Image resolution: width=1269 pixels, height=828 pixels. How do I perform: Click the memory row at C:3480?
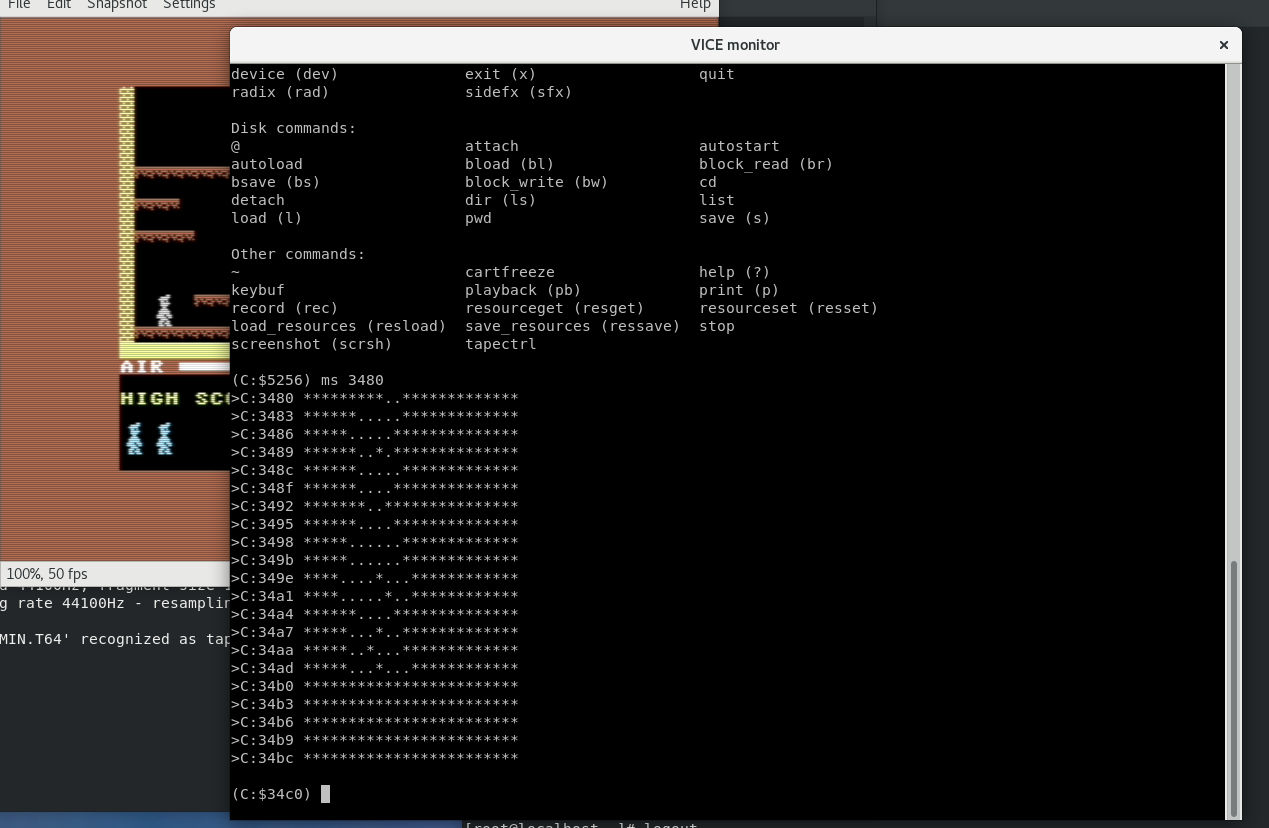(x=374, y=398)
